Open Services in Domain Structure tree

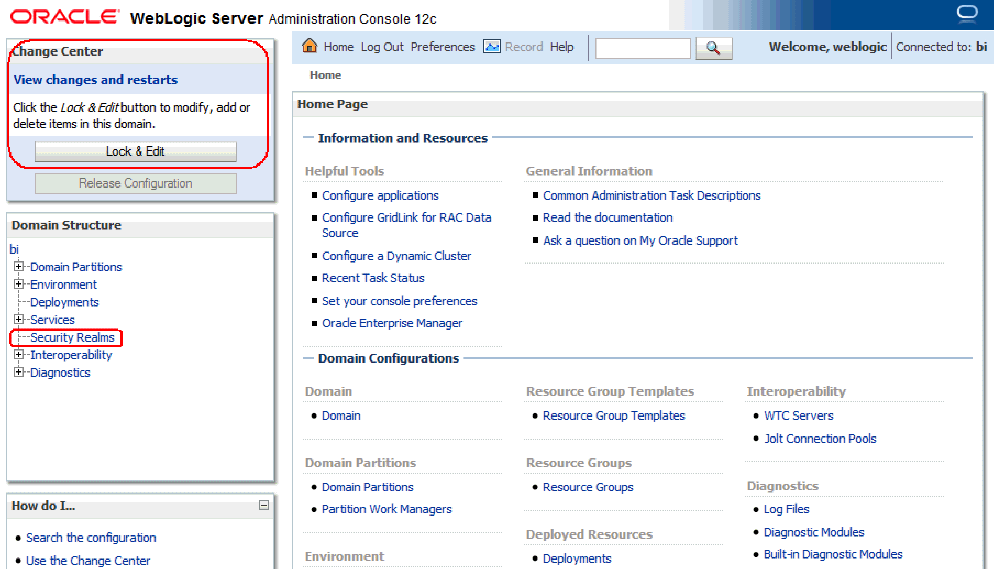pos(53,320)
